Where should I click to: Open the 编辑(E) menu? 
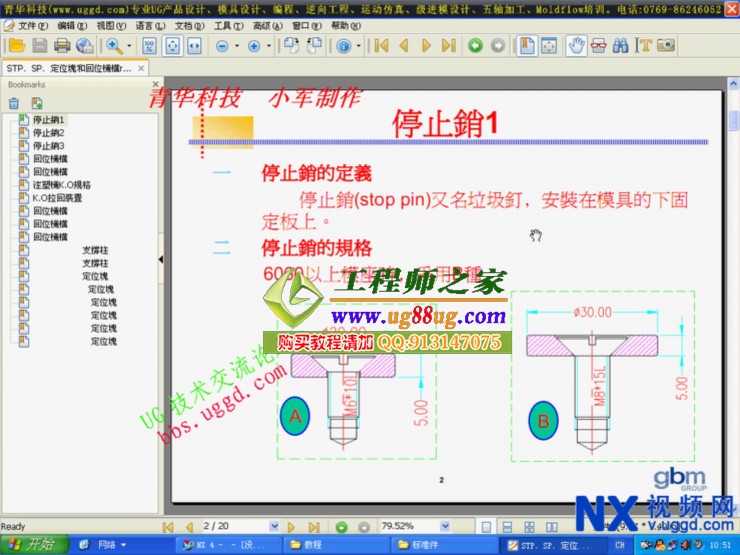(x=72, y=26)
